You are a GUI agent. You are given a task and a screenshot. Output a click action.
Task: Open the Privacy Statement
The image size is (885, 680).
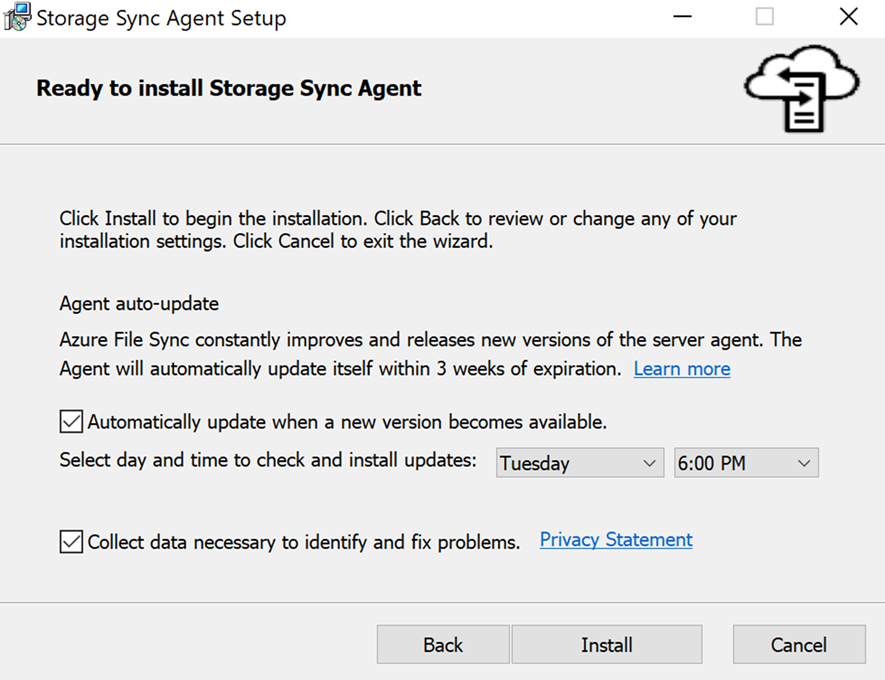(x=615, y=540)
